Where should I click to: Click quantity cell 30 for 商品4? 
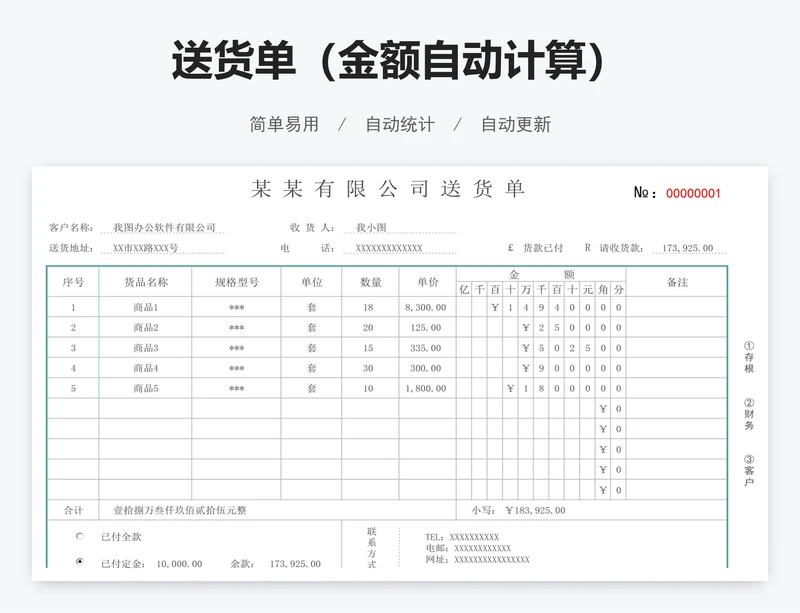(368, 368)
